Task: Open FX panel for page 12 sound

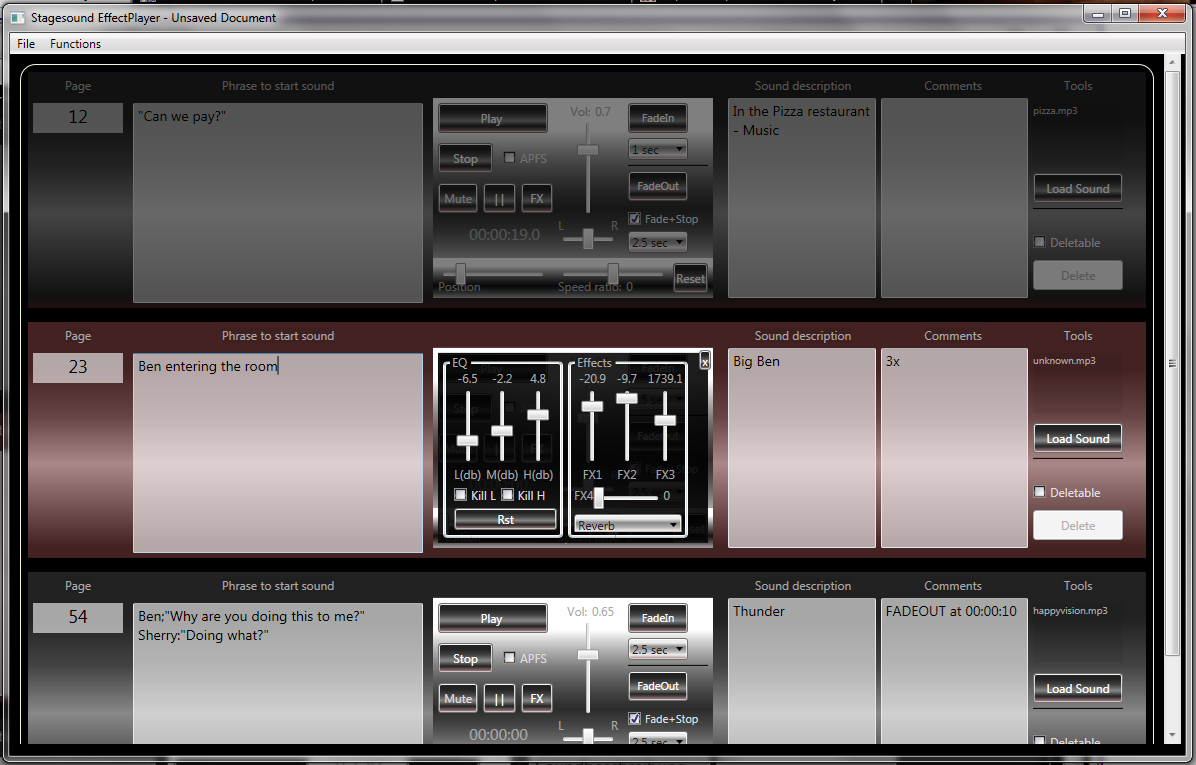Action: click(536, 199)
